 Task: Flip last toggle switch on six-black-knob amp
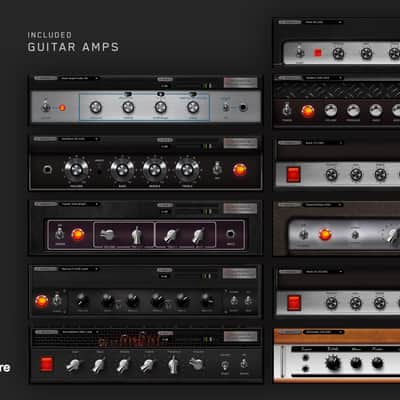[248, 300]
